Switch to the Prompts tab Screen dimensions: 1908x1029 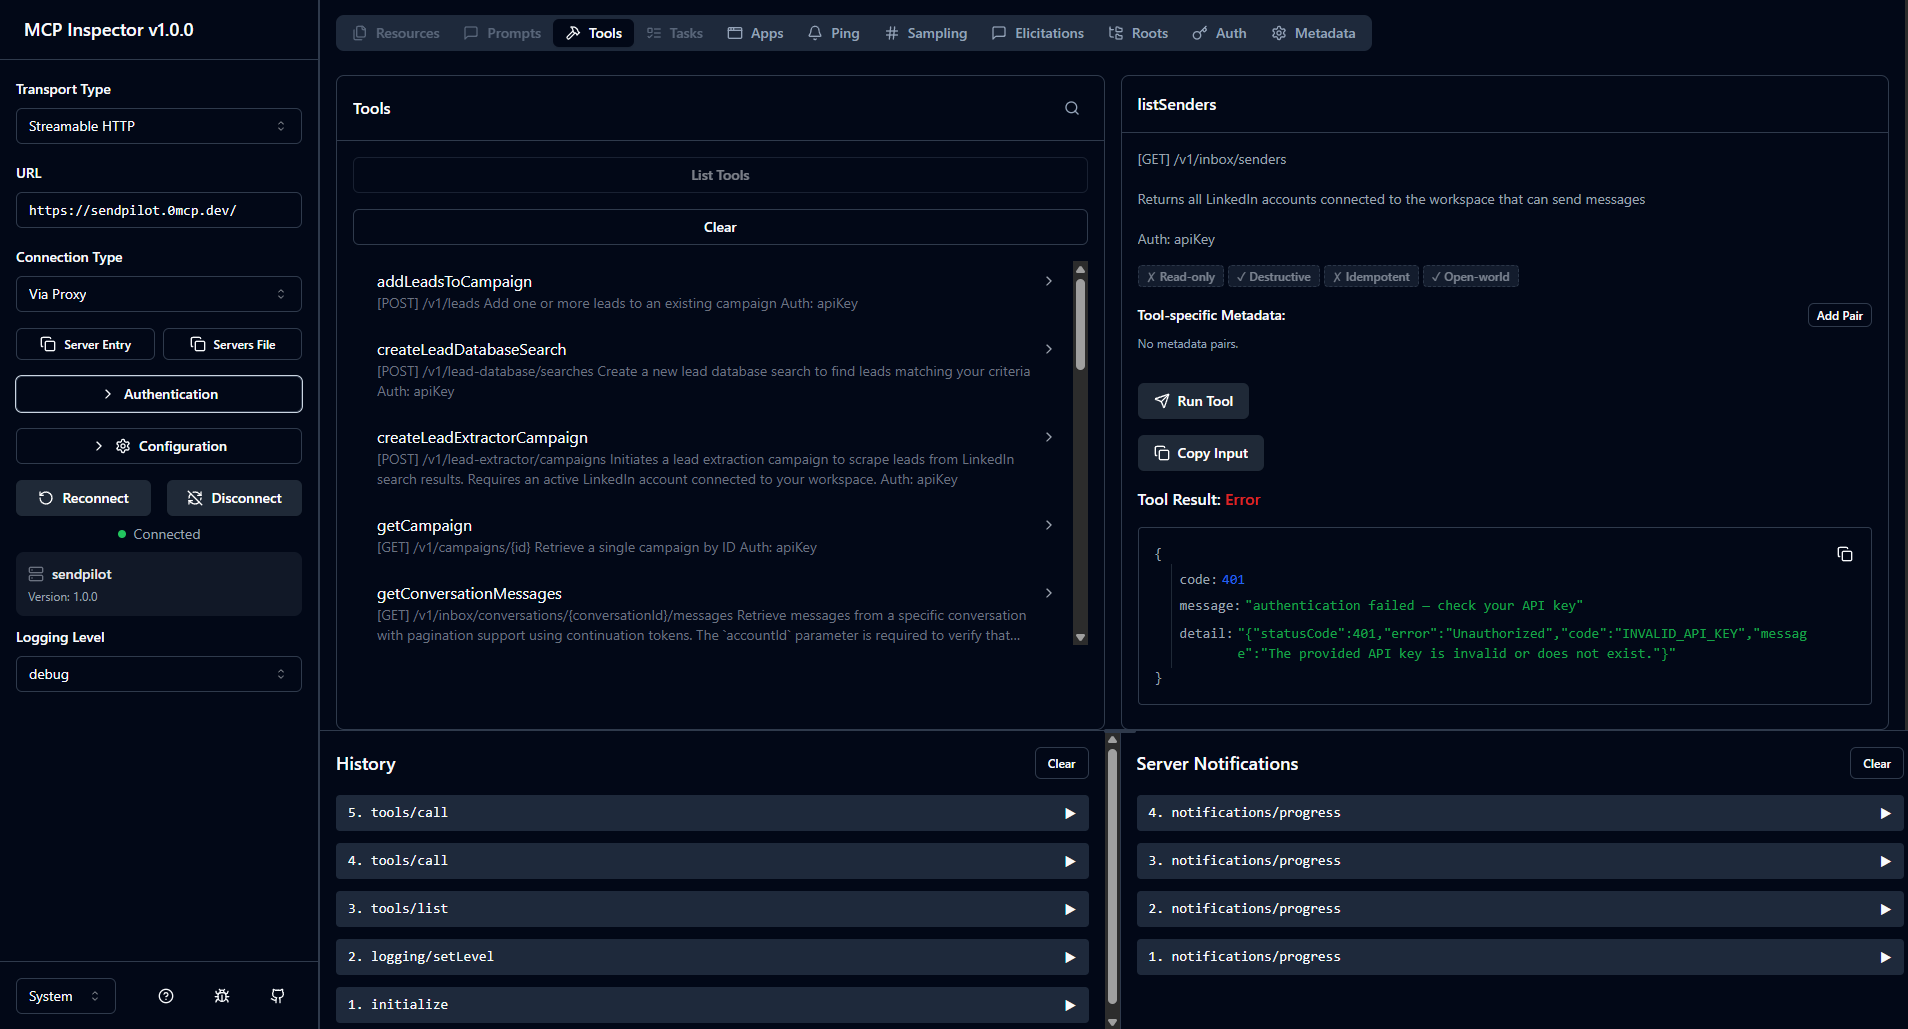502,33
